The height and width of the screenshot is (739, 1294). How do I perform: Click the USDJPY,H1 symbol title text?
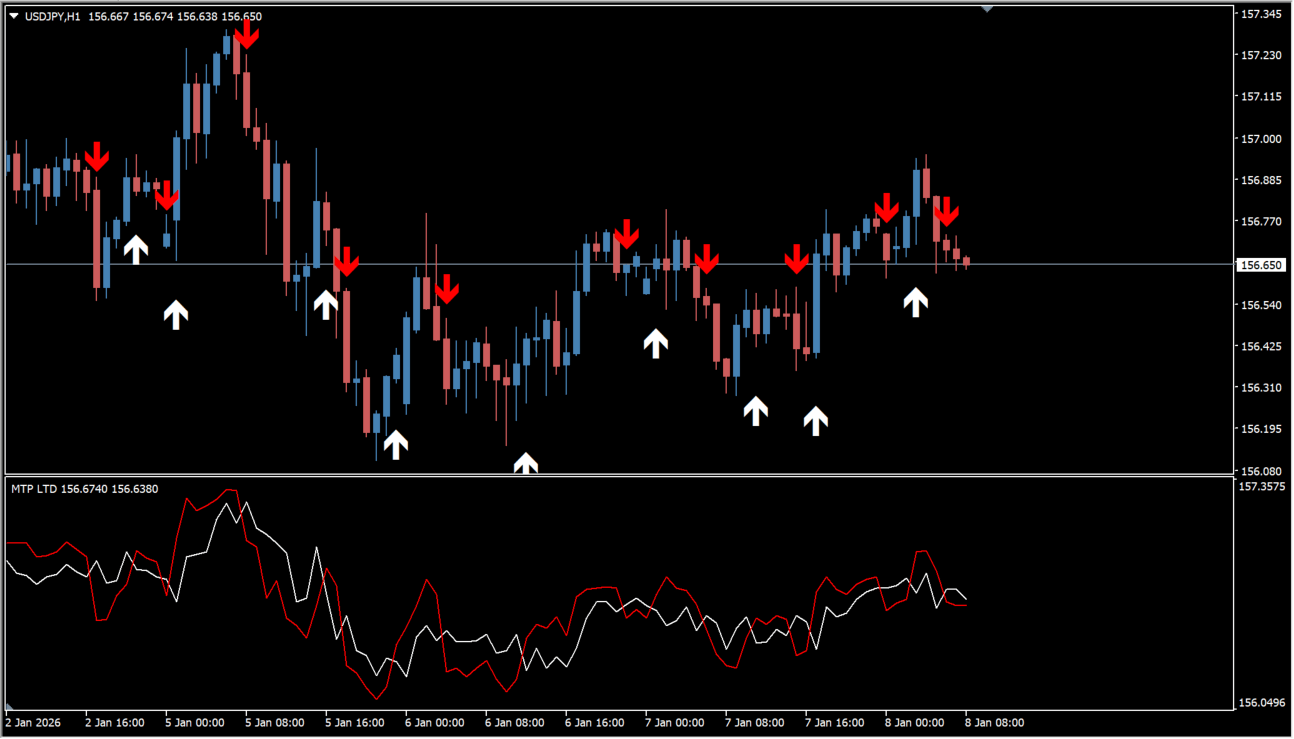tap(52, 16)
